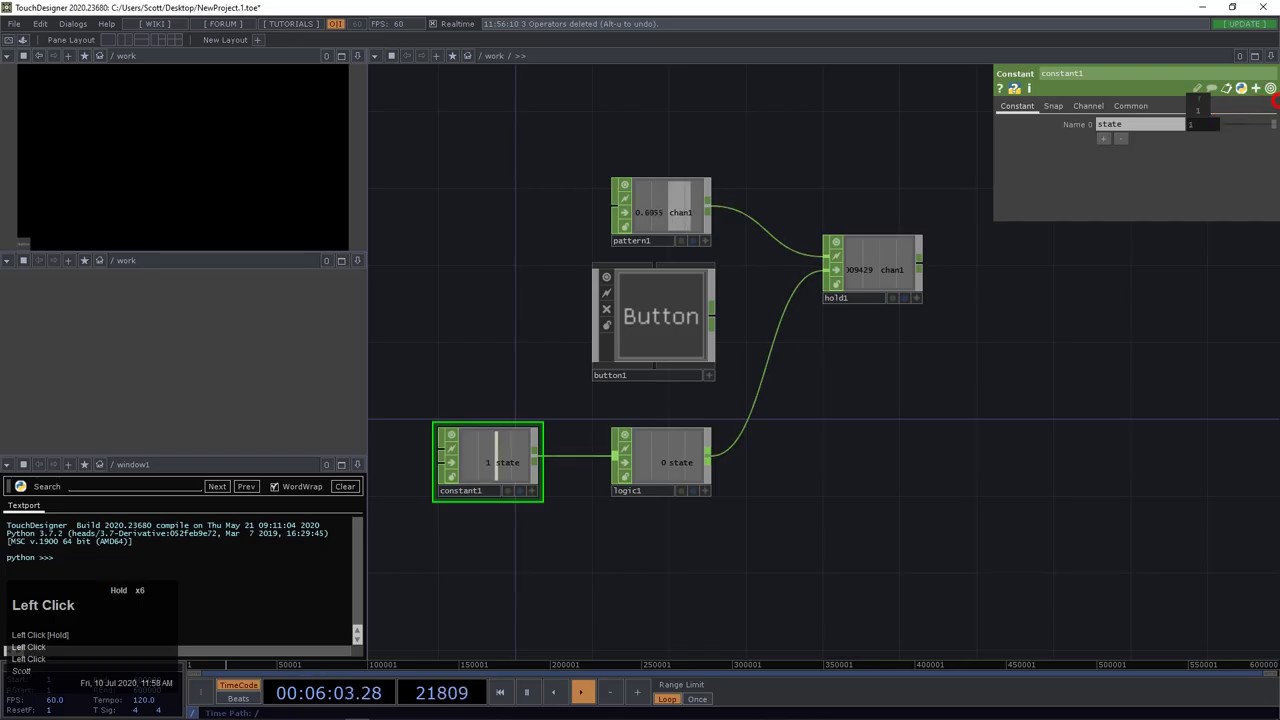Click the top flag icon on pattern1 node
Screen dimensions: 1280x720
[x=624, y=185]
